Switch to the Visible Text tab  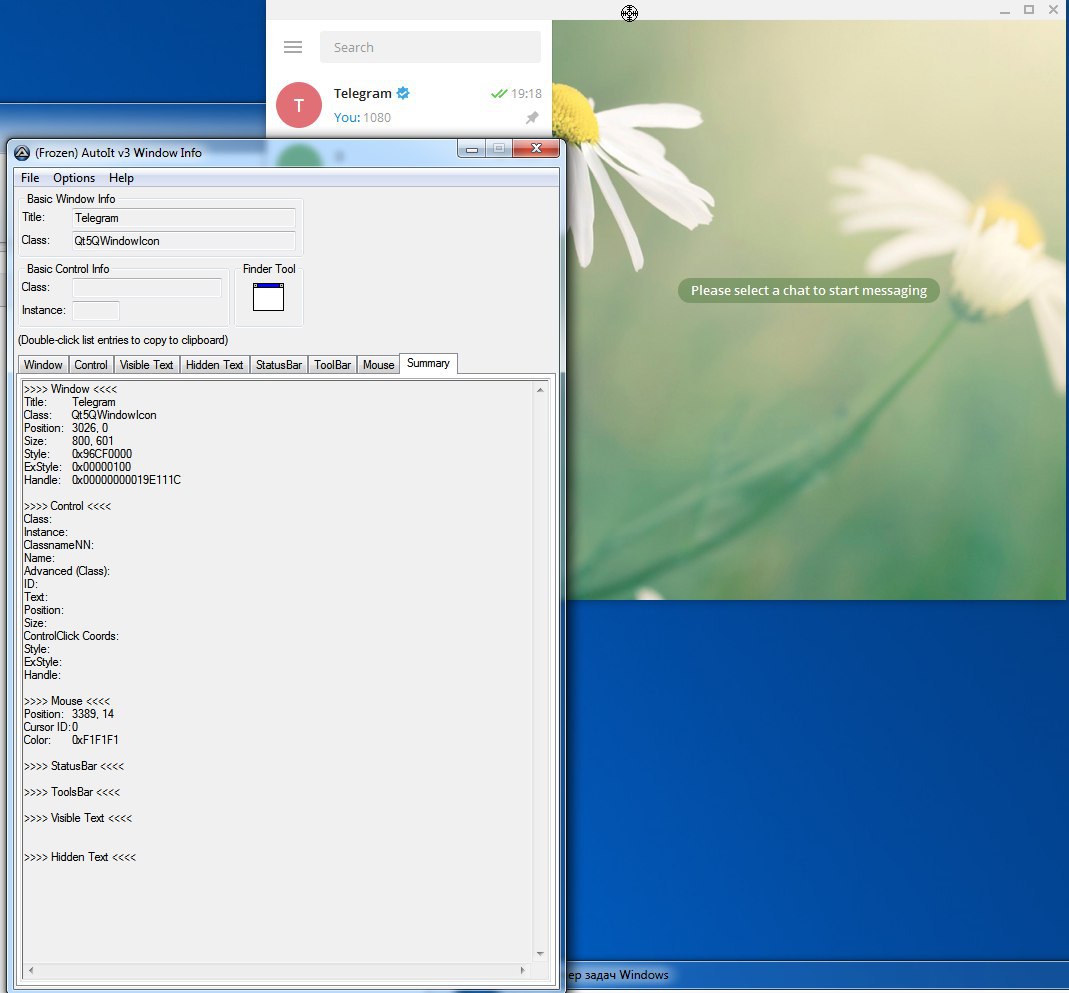coord(147,365)
